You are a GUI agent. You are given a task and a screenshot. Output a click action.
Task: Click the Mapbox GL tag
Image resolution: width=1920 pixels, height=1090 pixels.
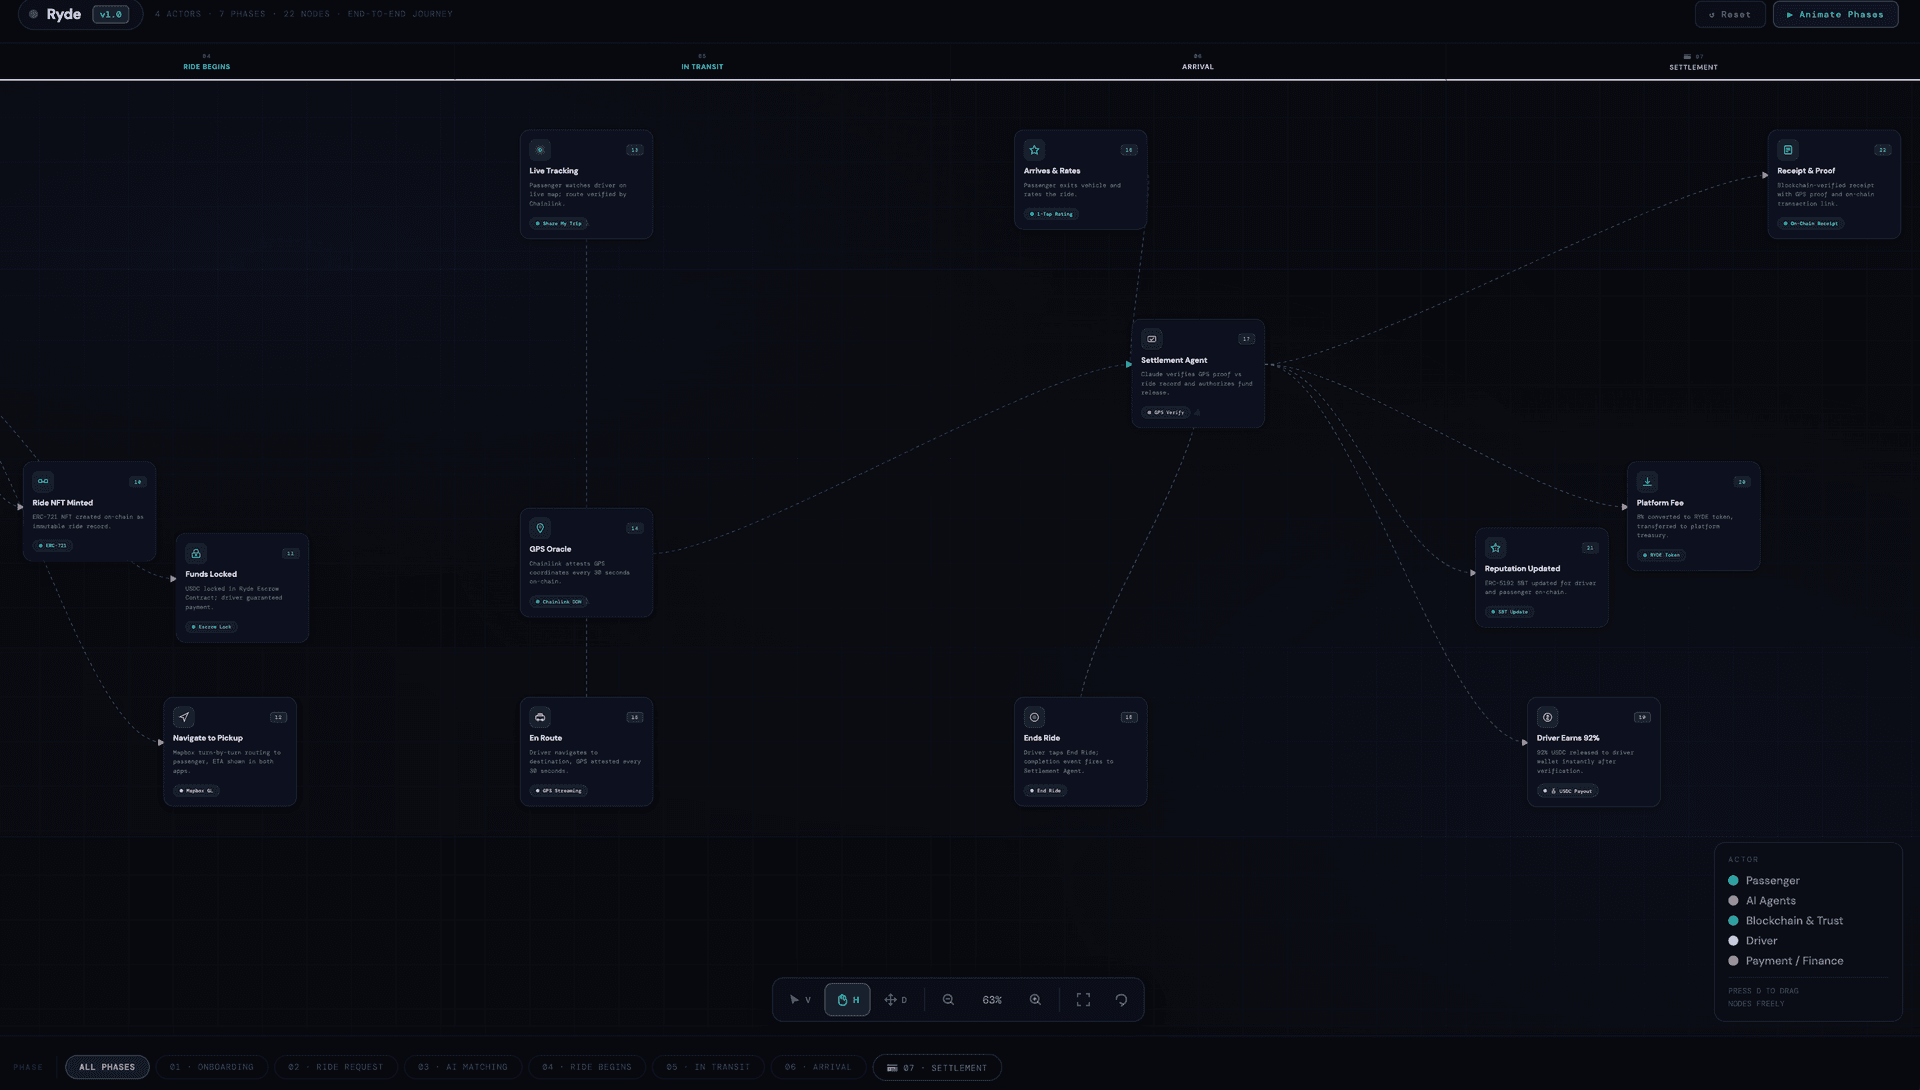click(x=196, y=791)
